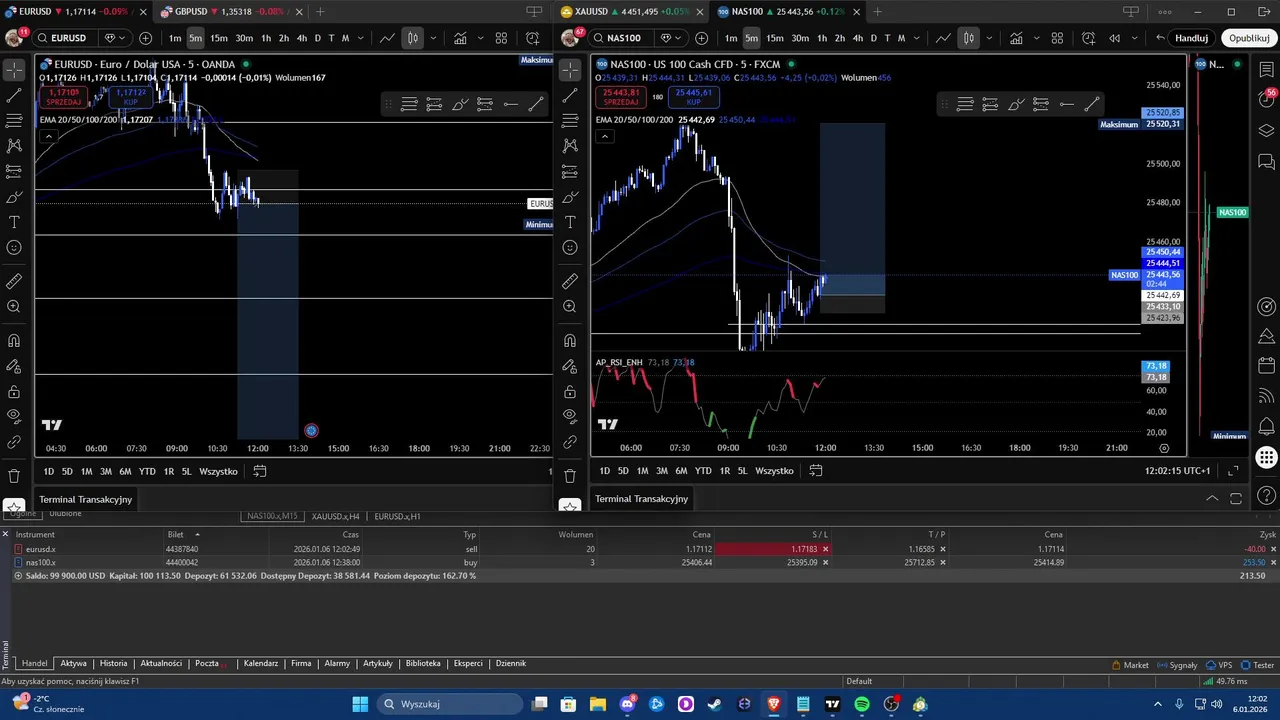
Task: Open emoji icons tool in EURUSD sidebar
Action: (x=14, y=247)
